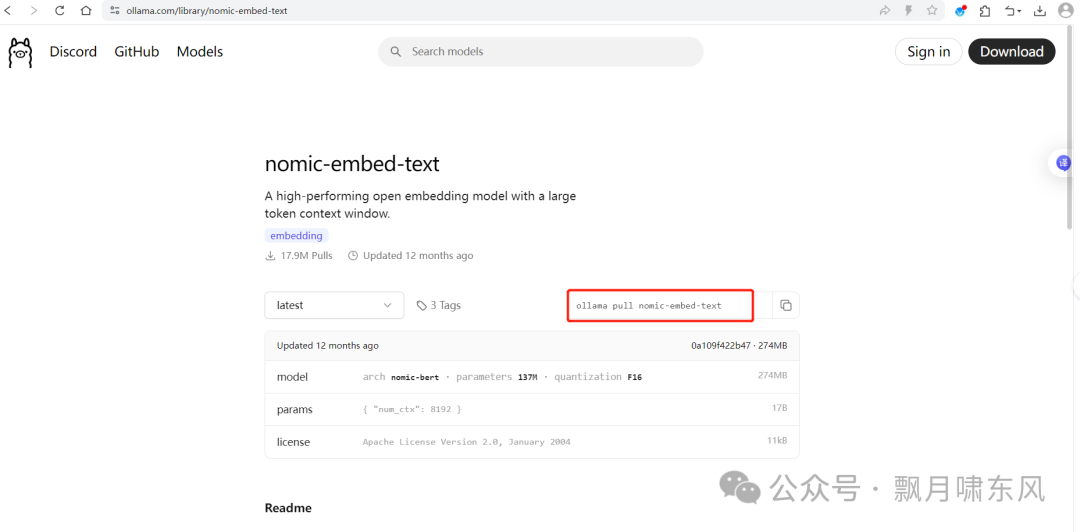Click Apache License Version 2.0 text
Viewport: 1080px width, 532px height.
tap(466, 442)
